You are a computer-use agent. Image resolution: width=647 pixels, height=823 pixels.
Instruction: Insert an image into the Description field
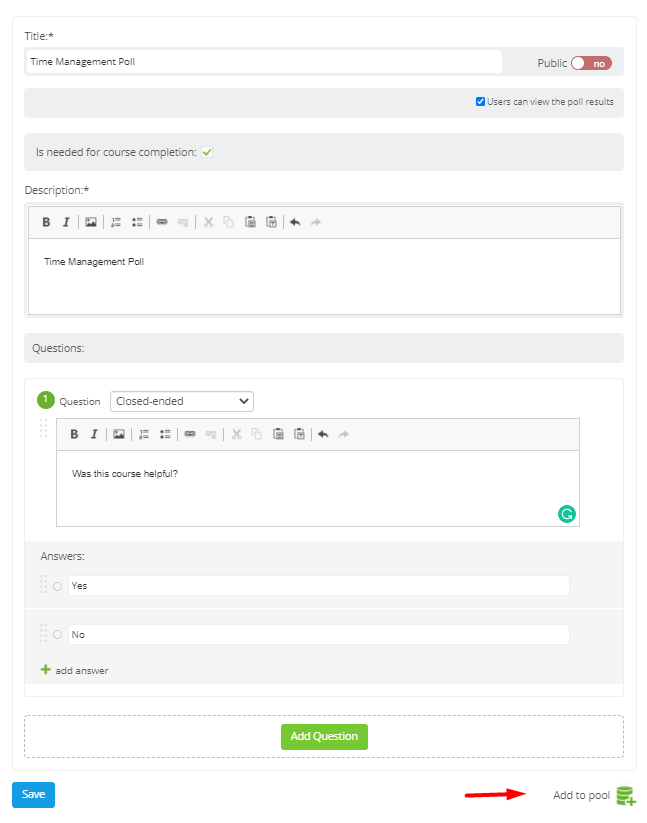click(x=90, y=221)
